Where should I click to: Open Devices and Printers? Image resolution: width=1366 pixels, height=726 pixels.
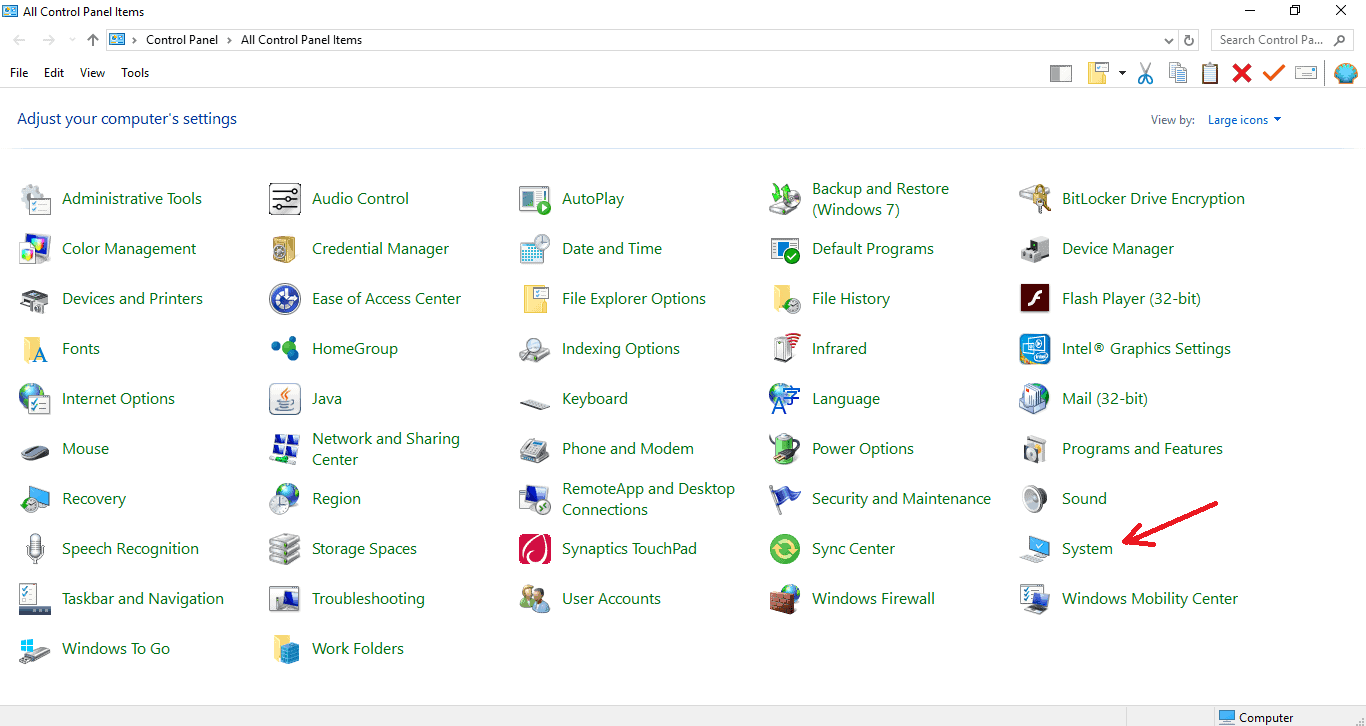click(x=111, y=299)
